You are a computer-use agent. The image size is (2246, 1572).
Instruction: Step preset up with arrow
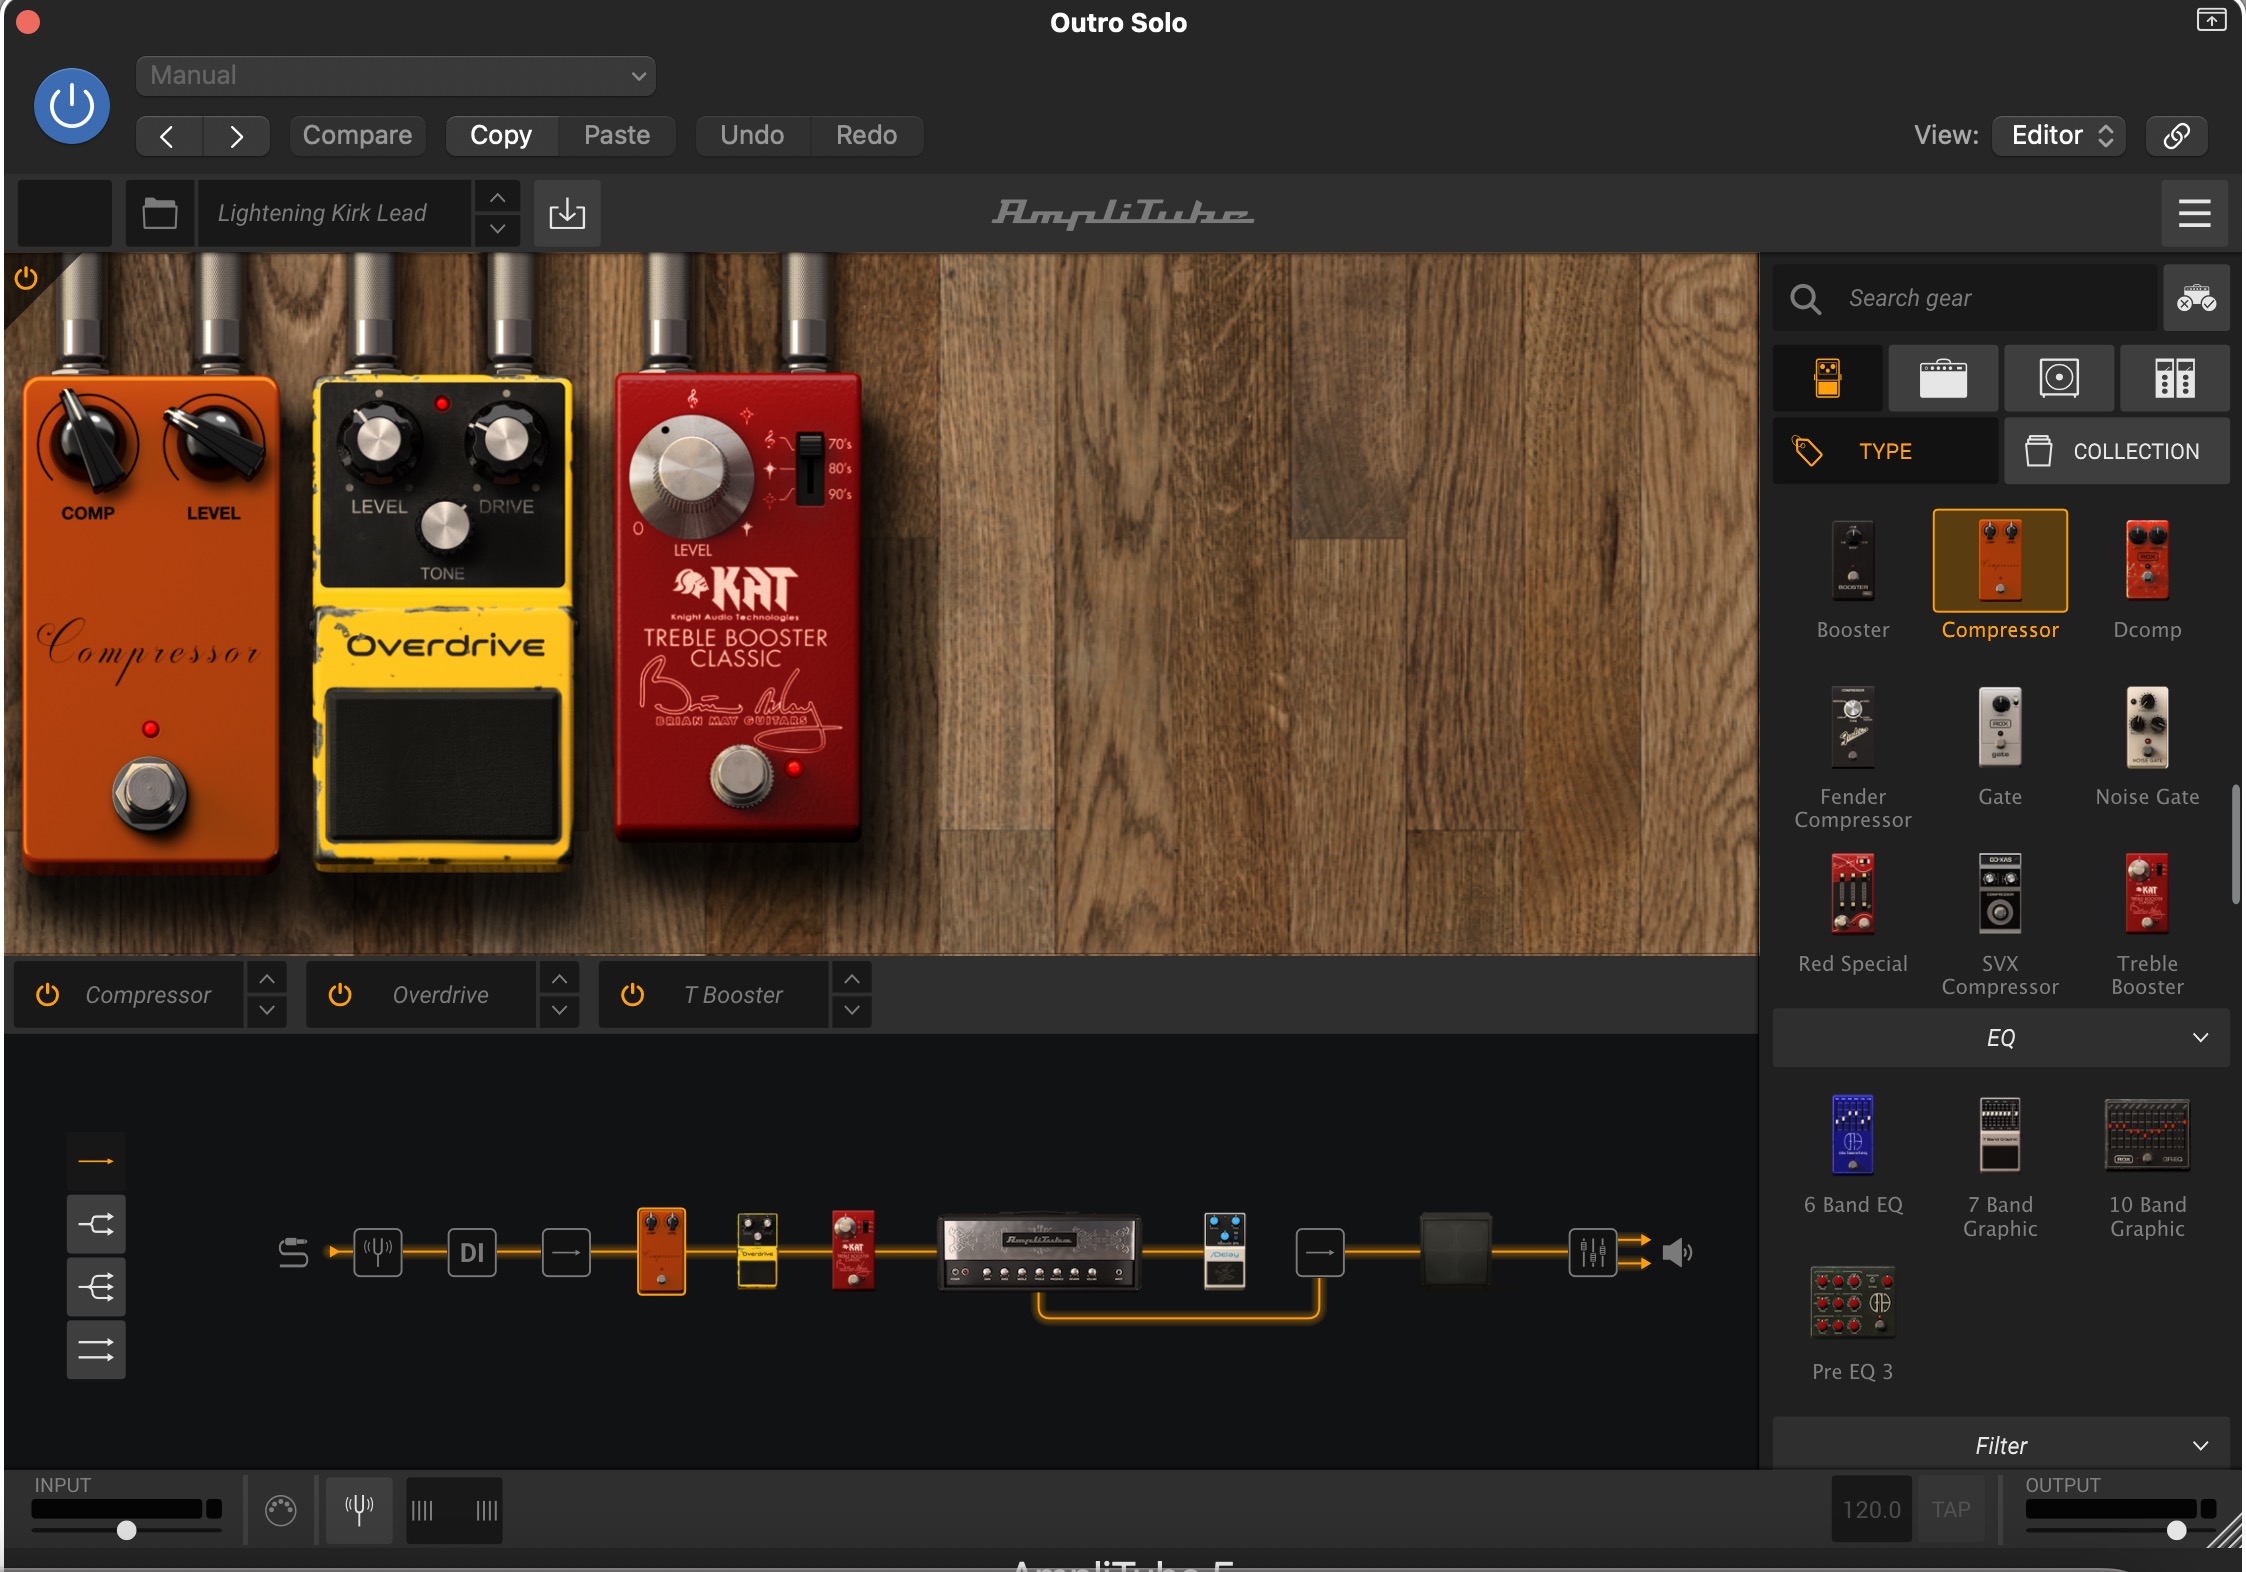click(x=497, y=197)
